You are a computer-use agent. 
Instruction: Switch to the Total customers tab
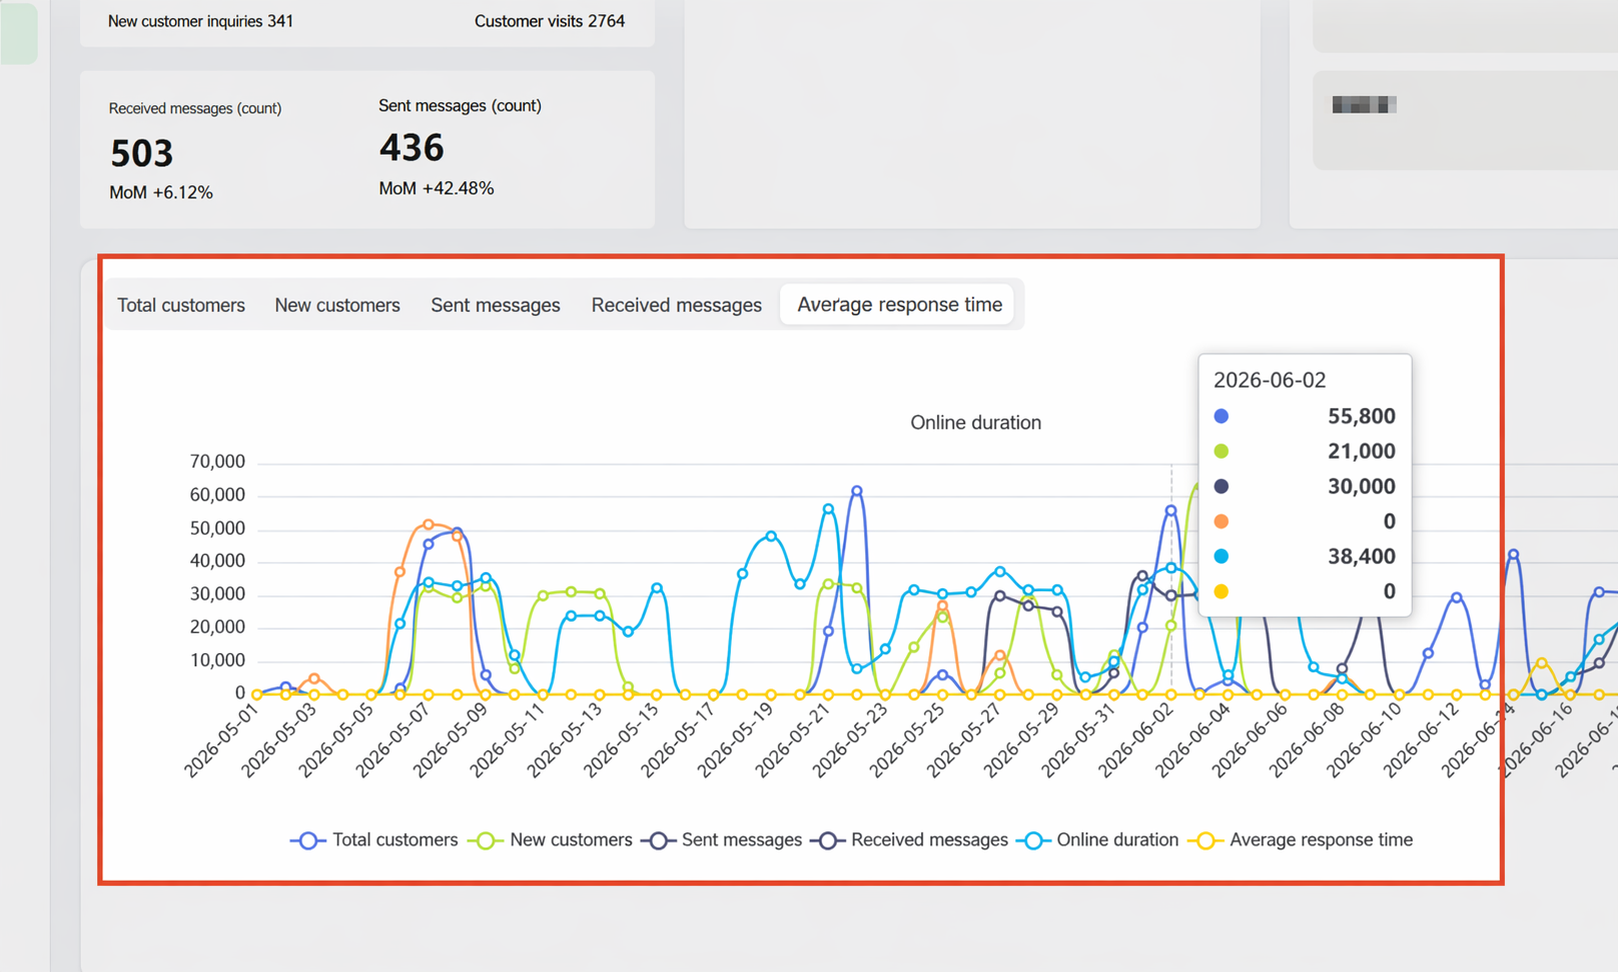click(x=181, y=305)
